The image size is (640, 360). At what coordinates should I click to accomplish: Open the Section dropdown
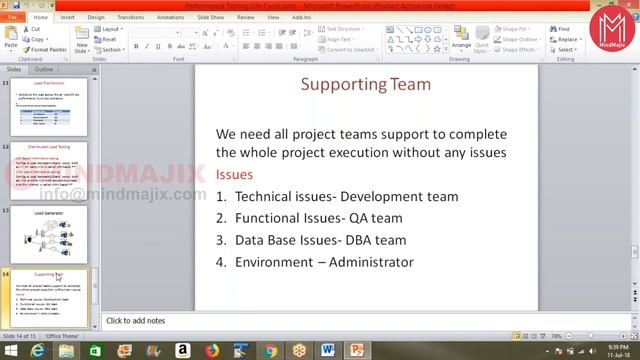109,49
